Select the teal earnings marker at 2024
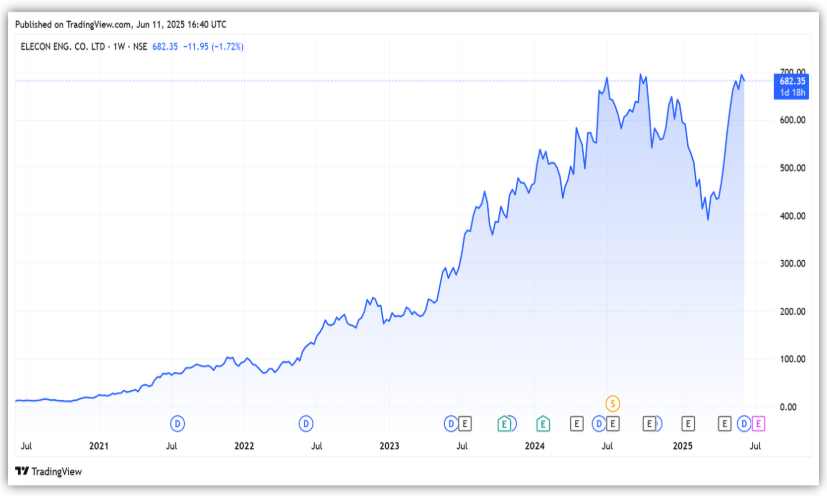827x496 pixels. [542, 424]
